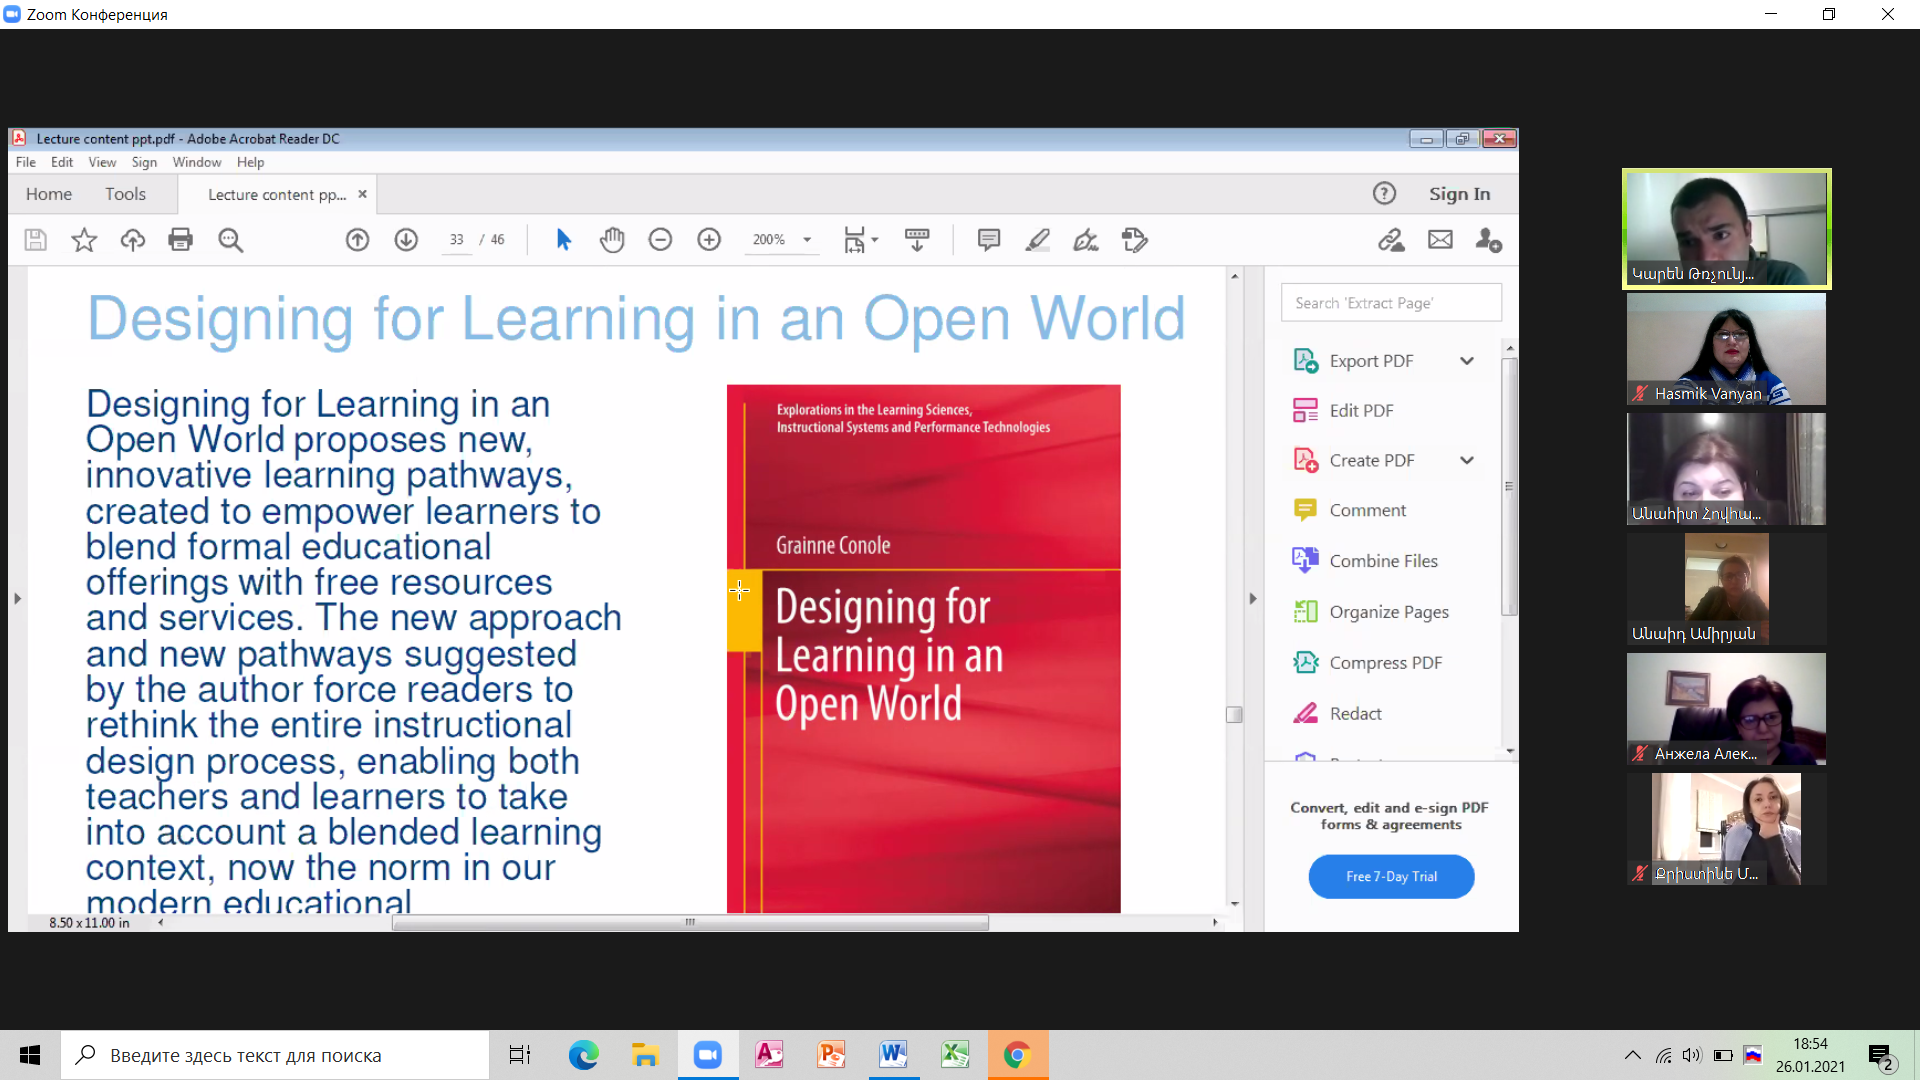
Task: Click the Search 'Extract Page' field
Action: (x=1391, y=303)
